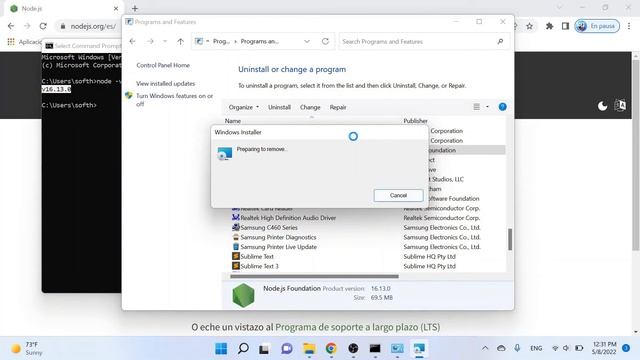This screenshot has width=640, height=360.
Task: Click the vertical scrollbar in the program list
Action: click(x=510, y=239)
